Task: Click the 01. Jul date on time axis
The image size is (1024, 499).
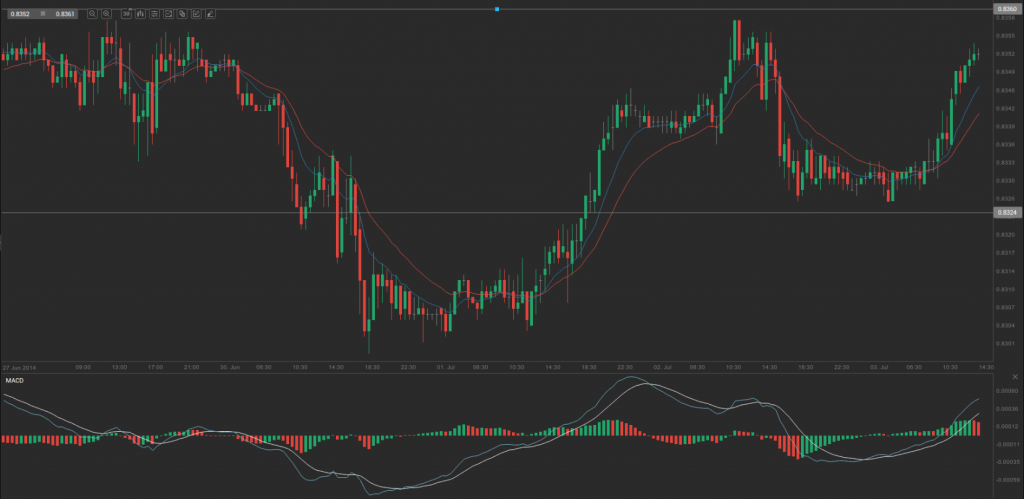Action: click(x=443, y=367)
